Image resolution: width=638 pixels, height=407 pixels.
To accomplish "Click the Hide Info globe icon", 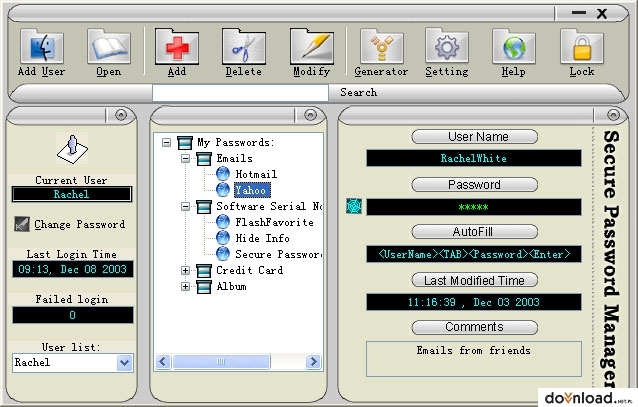I will (x=223, y=238).
